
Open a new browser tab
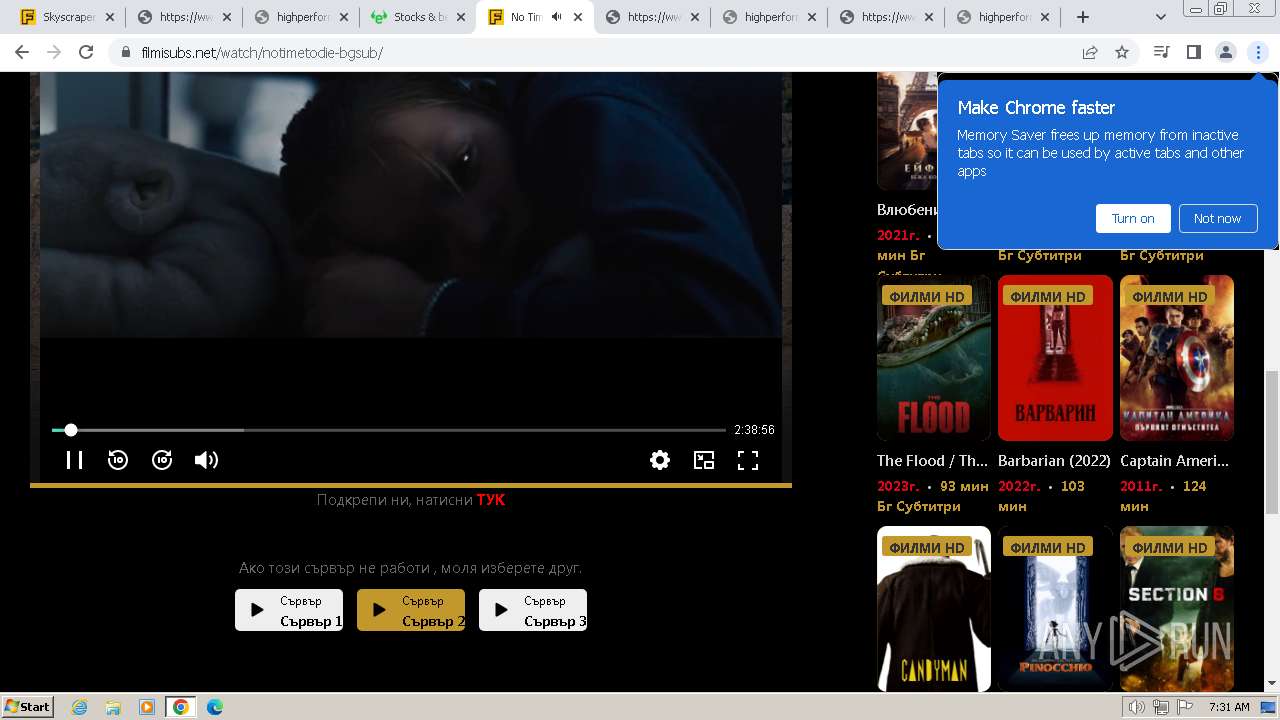coord(1083,17)
